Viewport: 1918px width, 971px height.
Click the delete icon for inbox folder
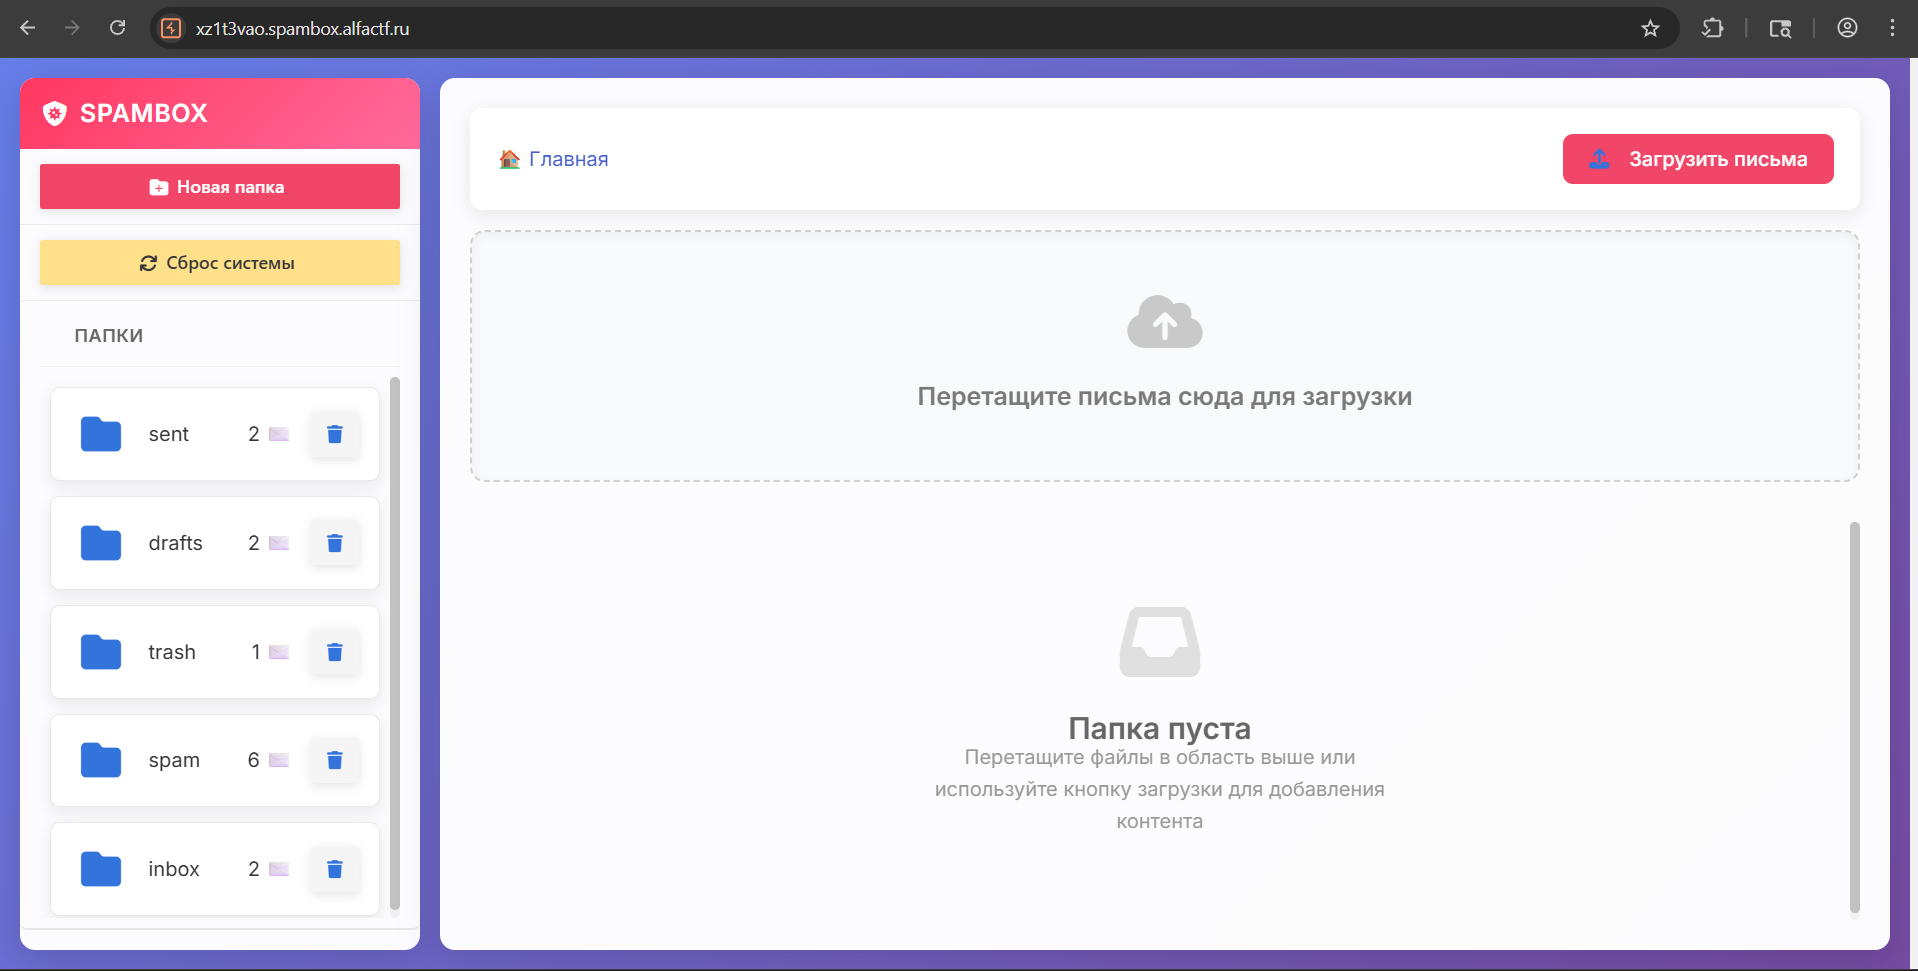pos(334,869)
